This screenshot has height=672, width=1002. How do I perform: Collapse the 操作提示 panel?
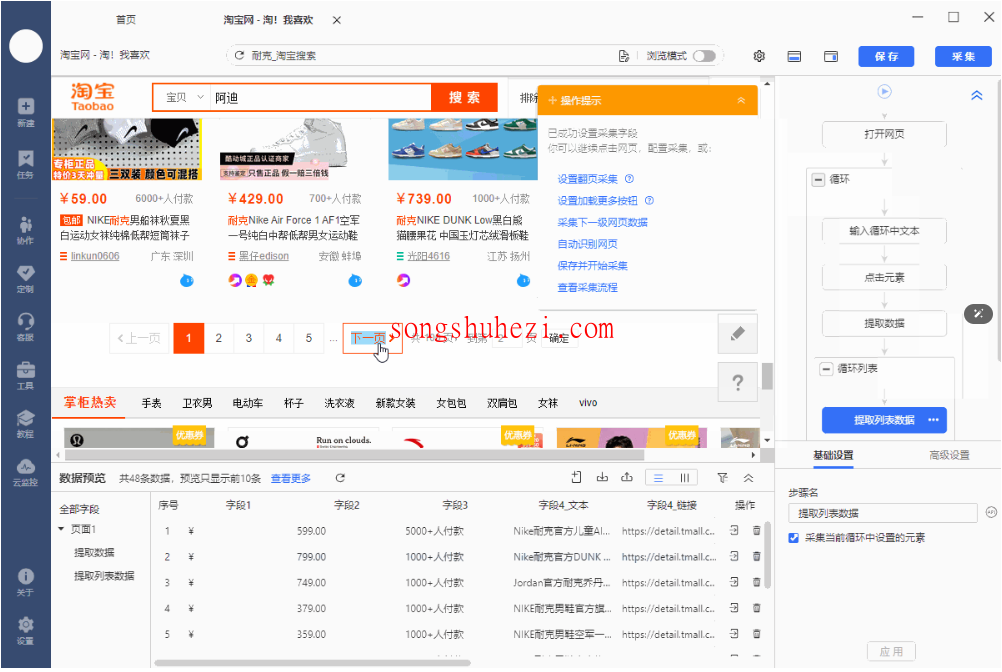741,100
